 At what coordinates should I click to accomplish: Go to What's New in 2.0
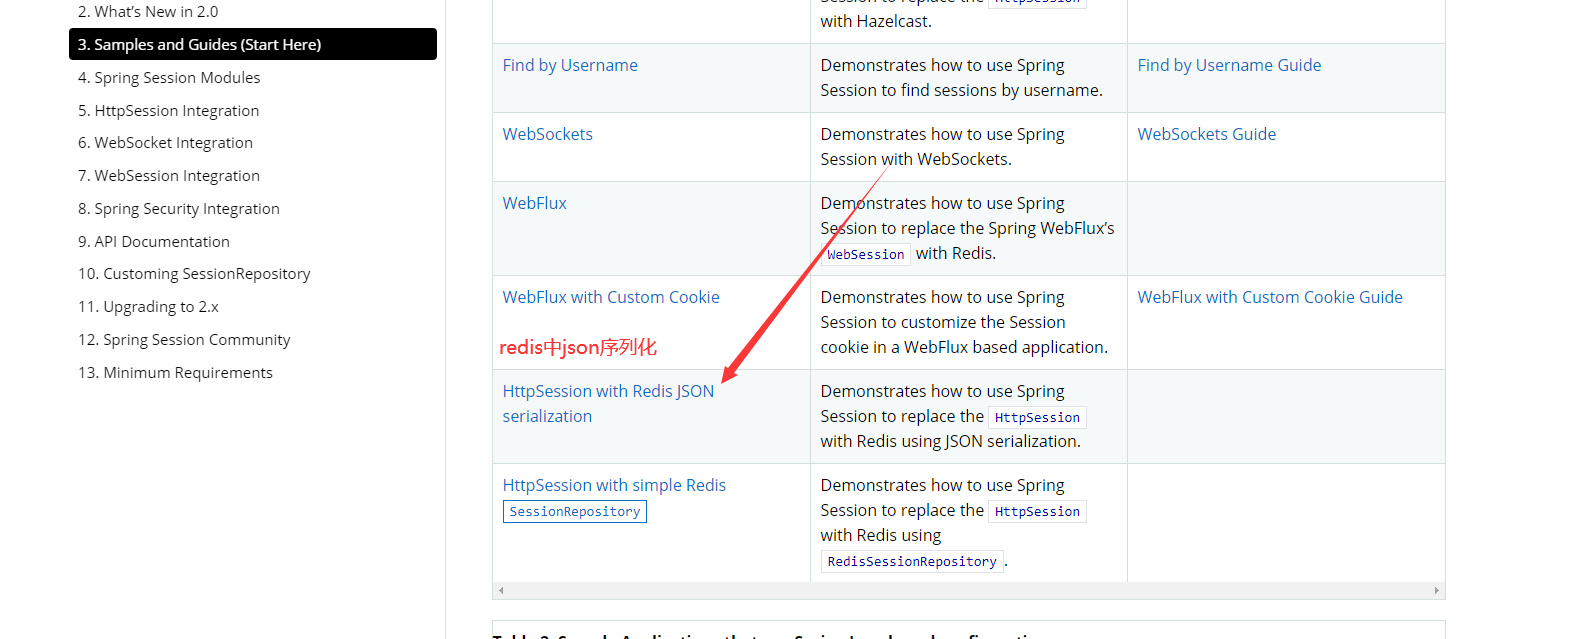(x=148, y=12)
